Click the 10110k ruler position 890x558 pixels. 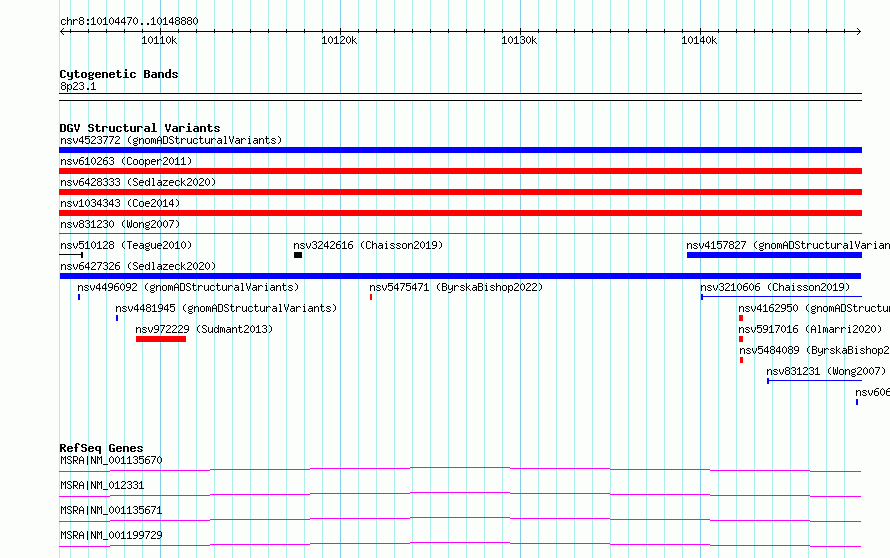pos(159,40)
